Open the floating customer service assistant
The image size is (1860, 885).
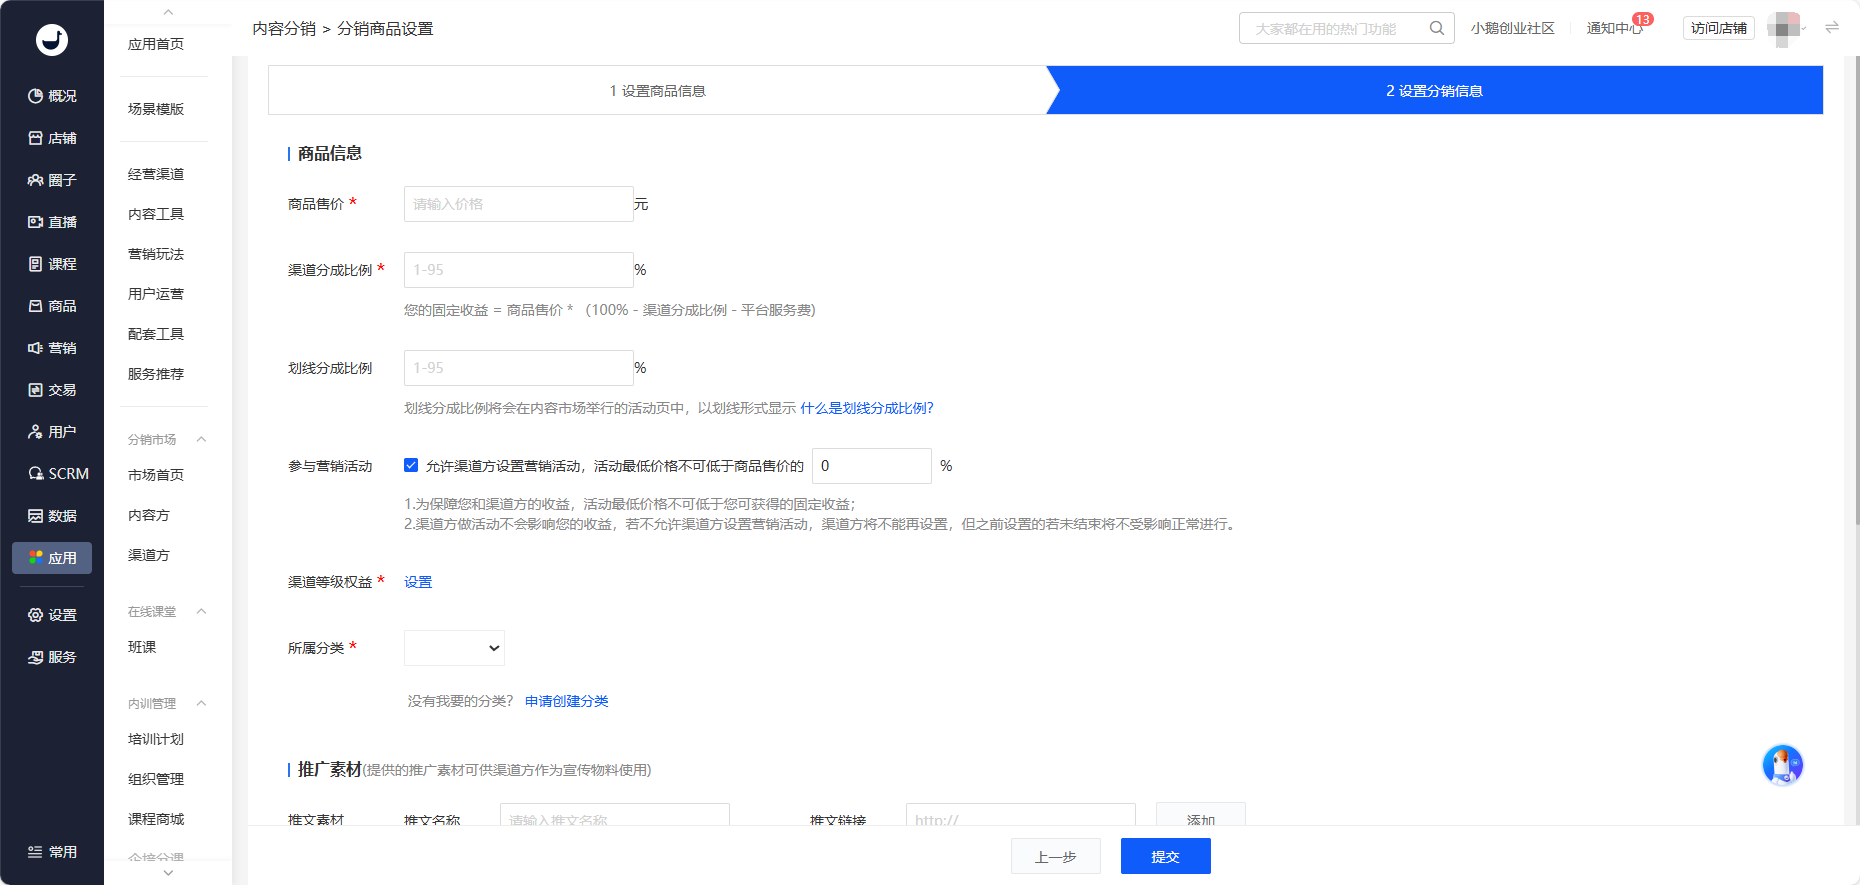(1782, 765)
